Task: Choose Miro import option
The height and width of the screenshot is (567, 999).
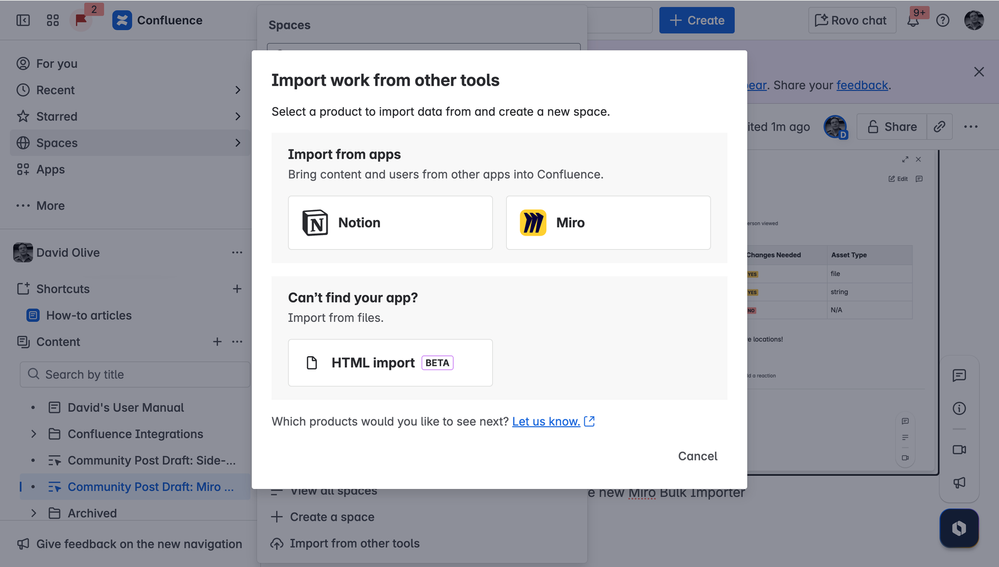Action: tap(608, 223)
